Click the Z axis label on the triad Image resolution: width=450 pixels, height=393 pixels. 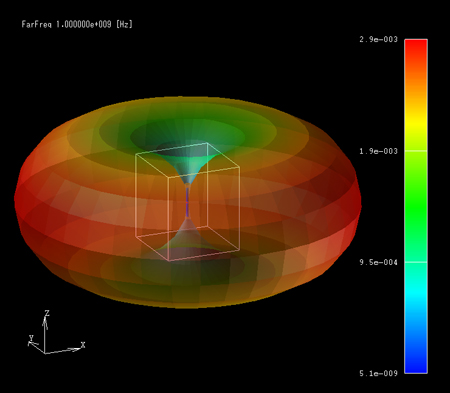click(x=47, y=313)
